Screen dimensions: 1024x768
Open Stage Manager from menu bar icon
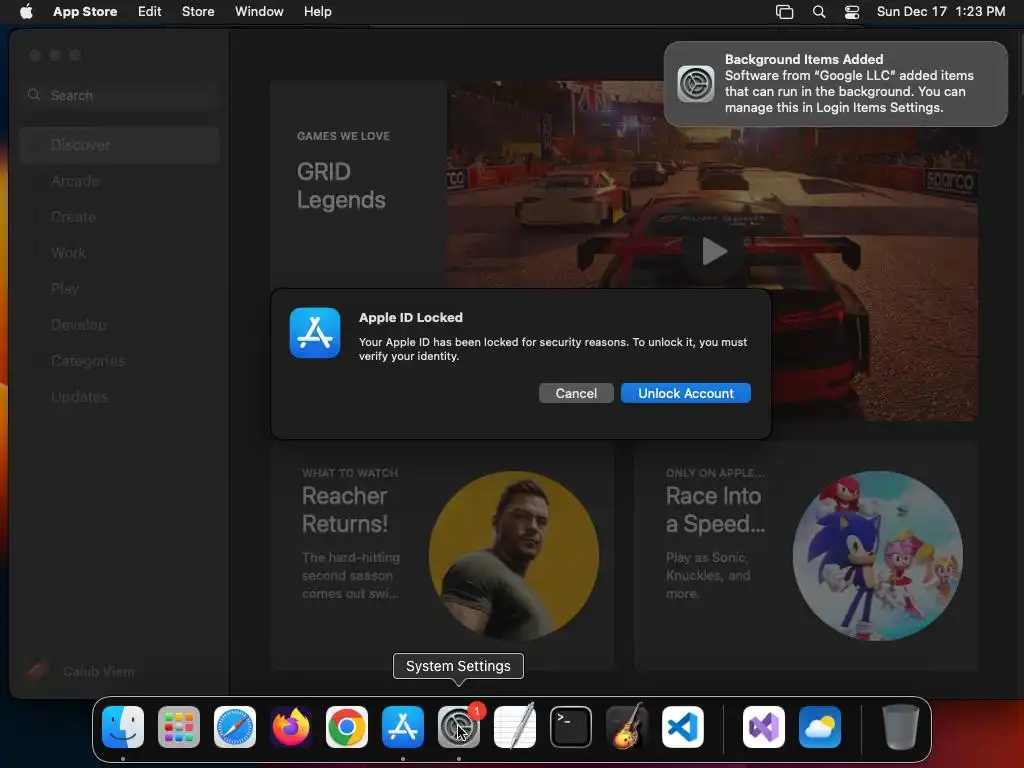tap(784, 12)
